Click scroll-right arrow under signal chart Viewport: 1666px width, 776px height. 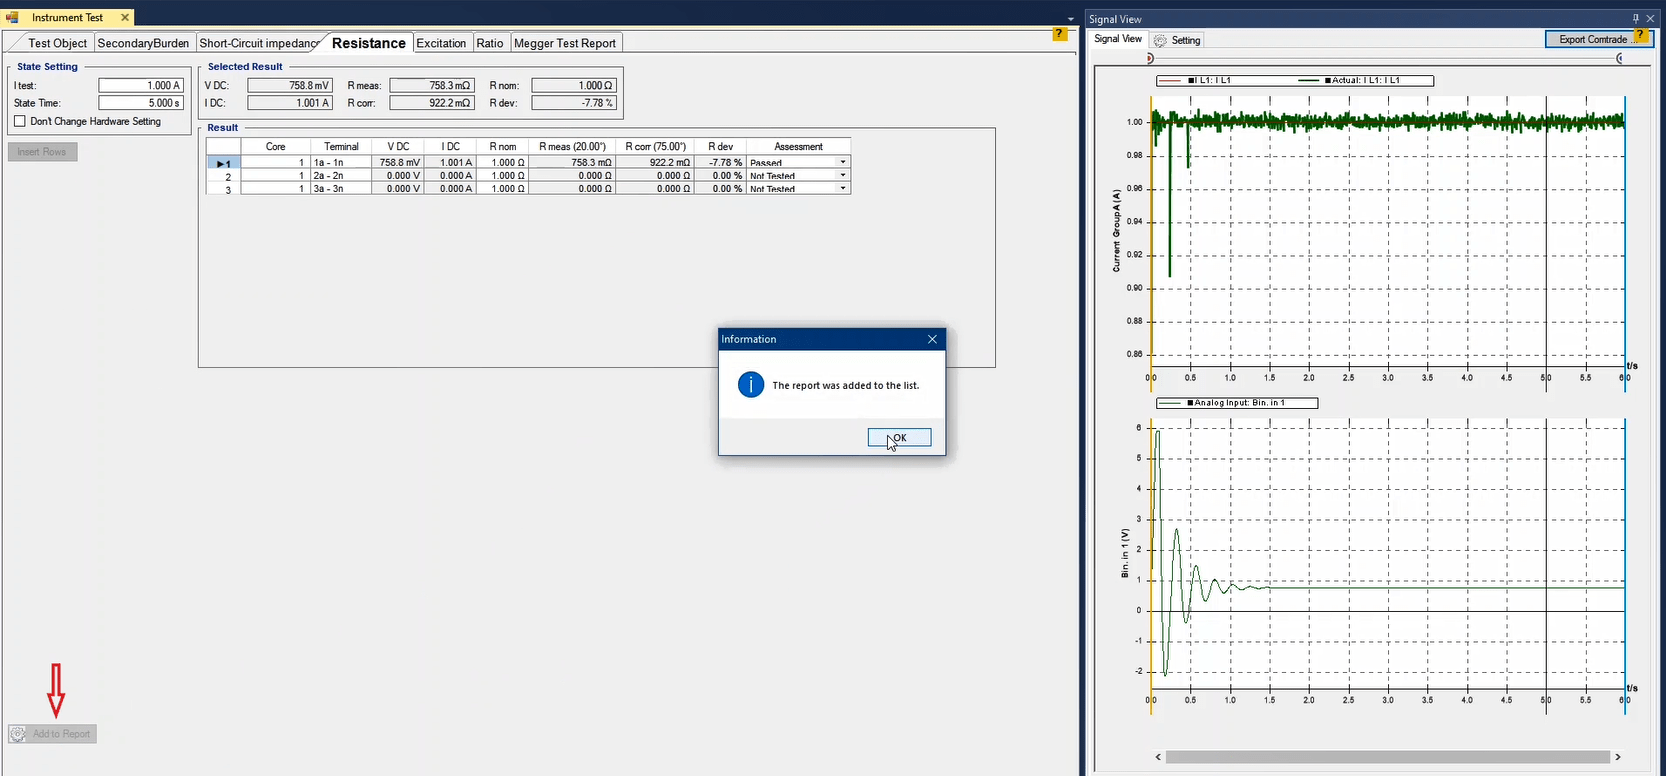click(1618, 757)
